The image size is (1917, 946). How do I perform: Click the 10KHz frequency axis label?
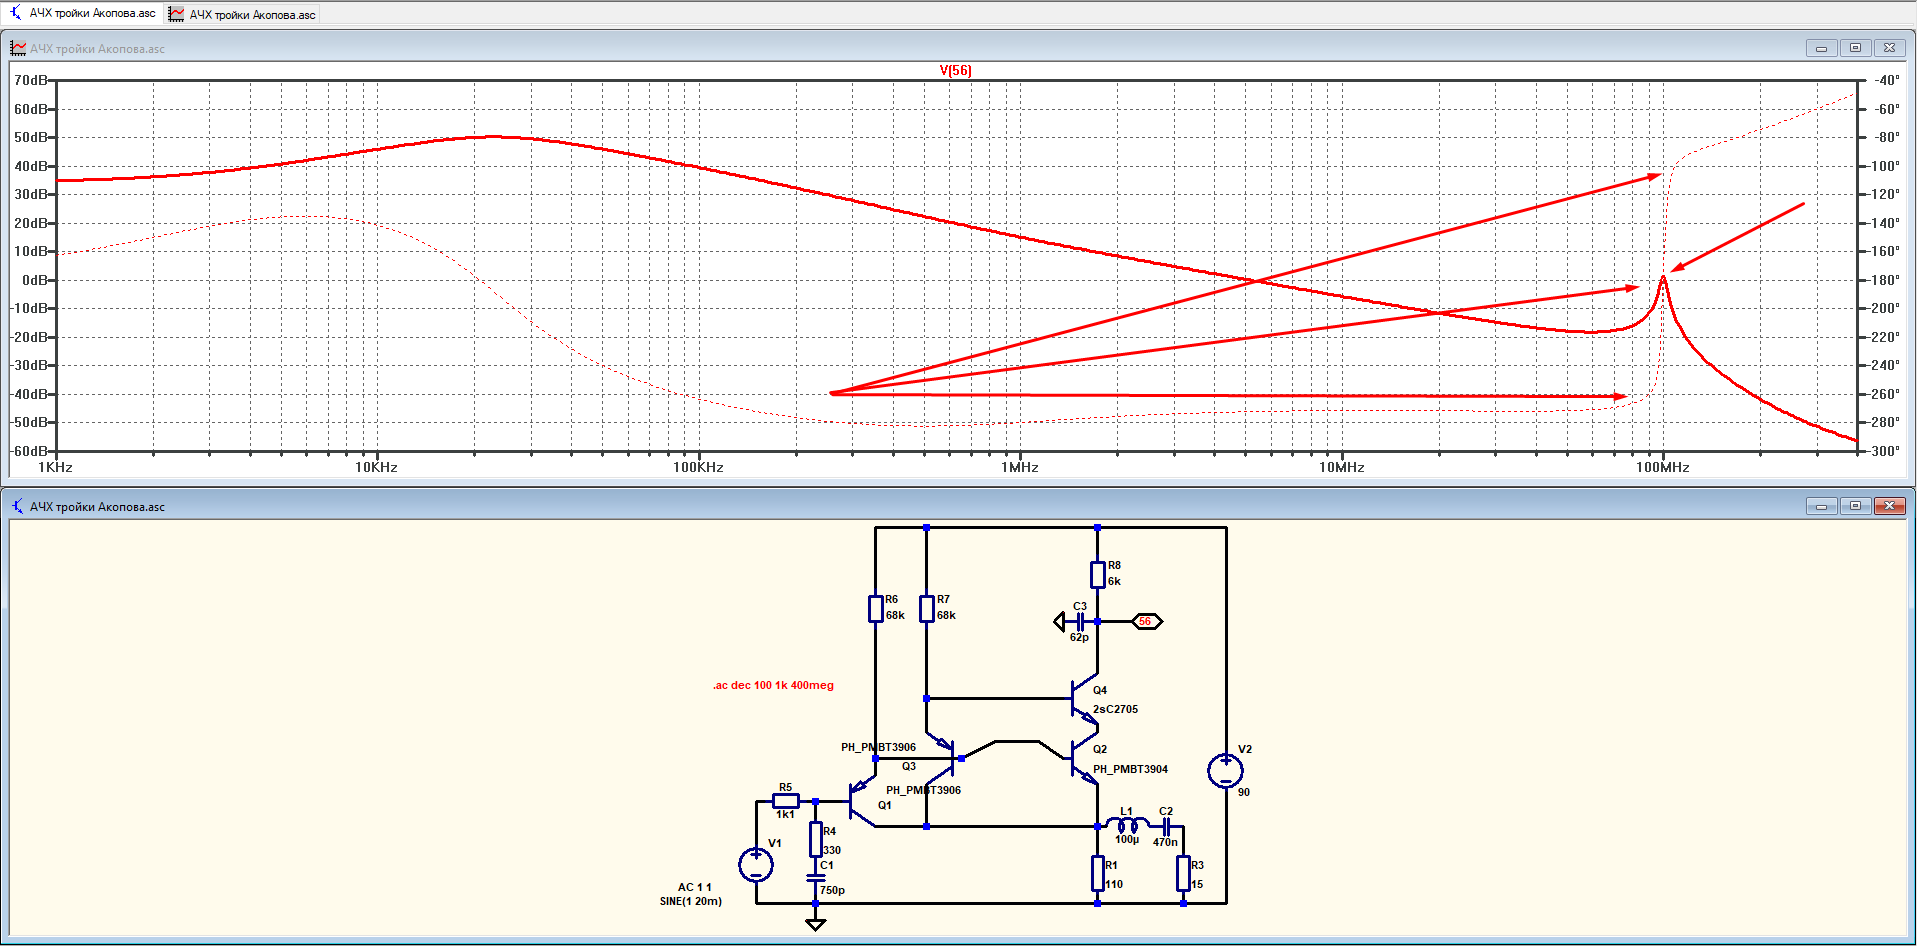pos(376,467)
